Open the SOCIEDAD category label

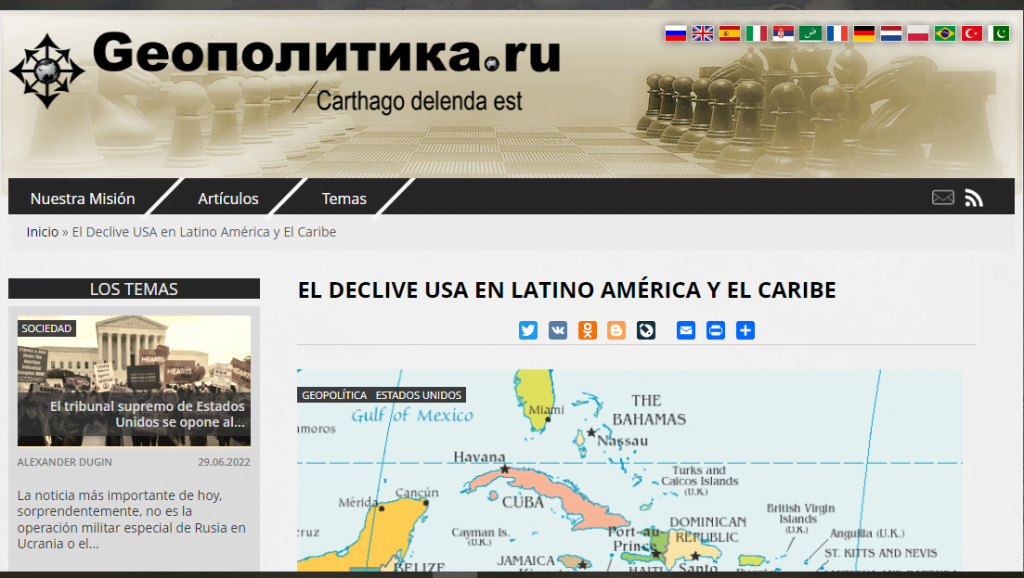[46, 329]
